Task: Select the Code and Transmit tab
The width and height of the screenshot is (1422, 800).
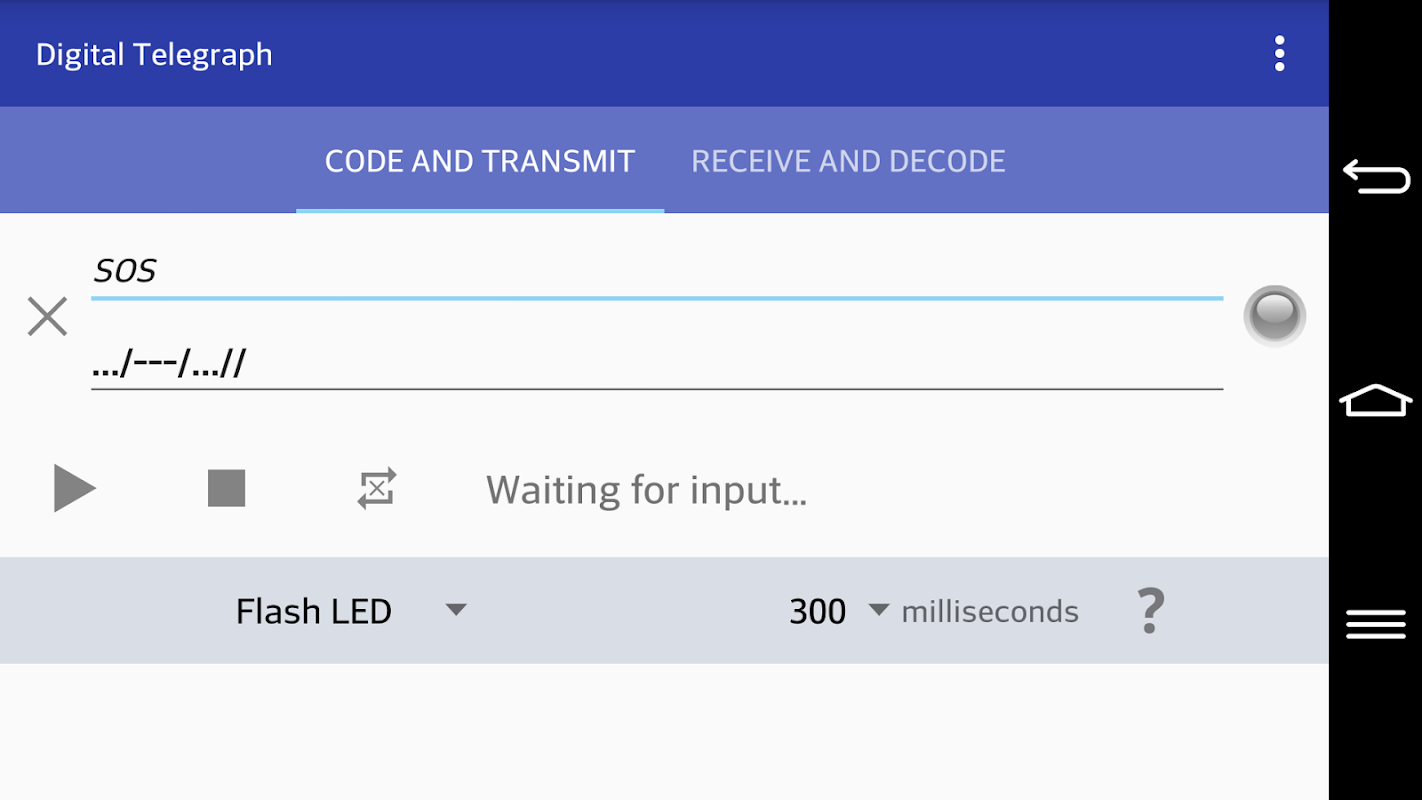Action: click(x=480, y=161)
